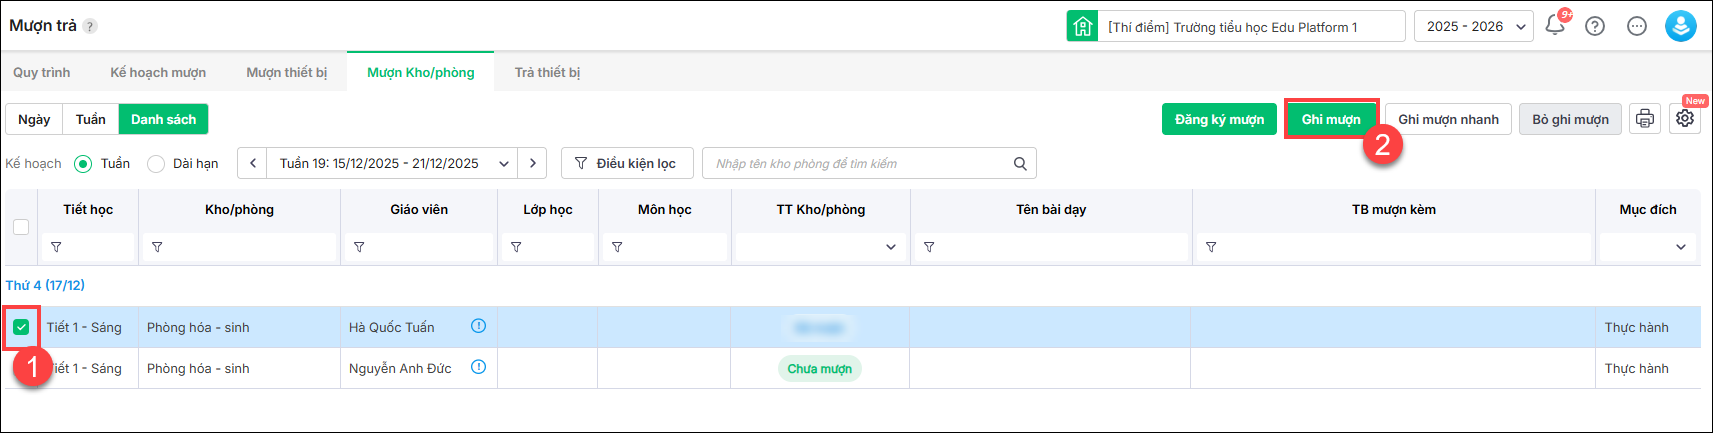The width and height of the screenshot is (1713, 433).
Task: Tick the select-all checkbox in table header
Action: (x=21, y=227)
